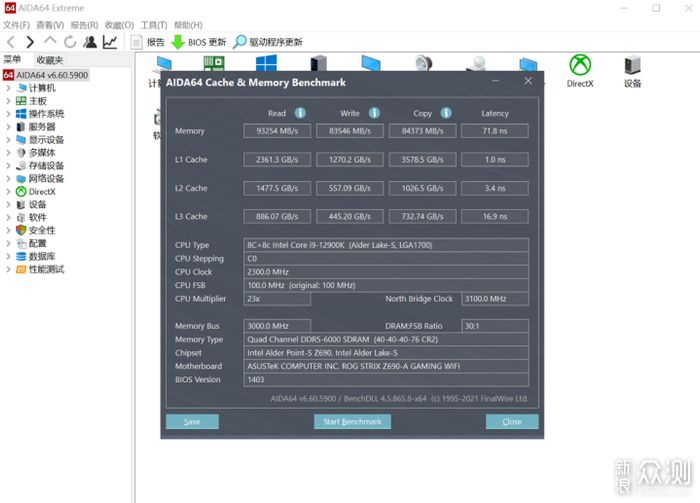Screen dimensions: 700x503
Task: Select DirectX in the tree
Action: 42,191
